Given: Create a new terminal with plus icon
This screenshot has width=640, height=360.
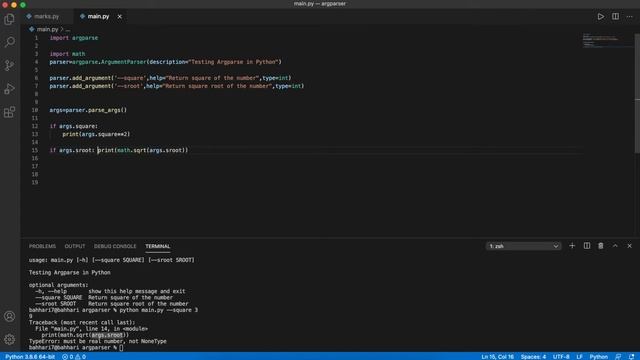Looking at the screenshot, I should pos(572,246).
